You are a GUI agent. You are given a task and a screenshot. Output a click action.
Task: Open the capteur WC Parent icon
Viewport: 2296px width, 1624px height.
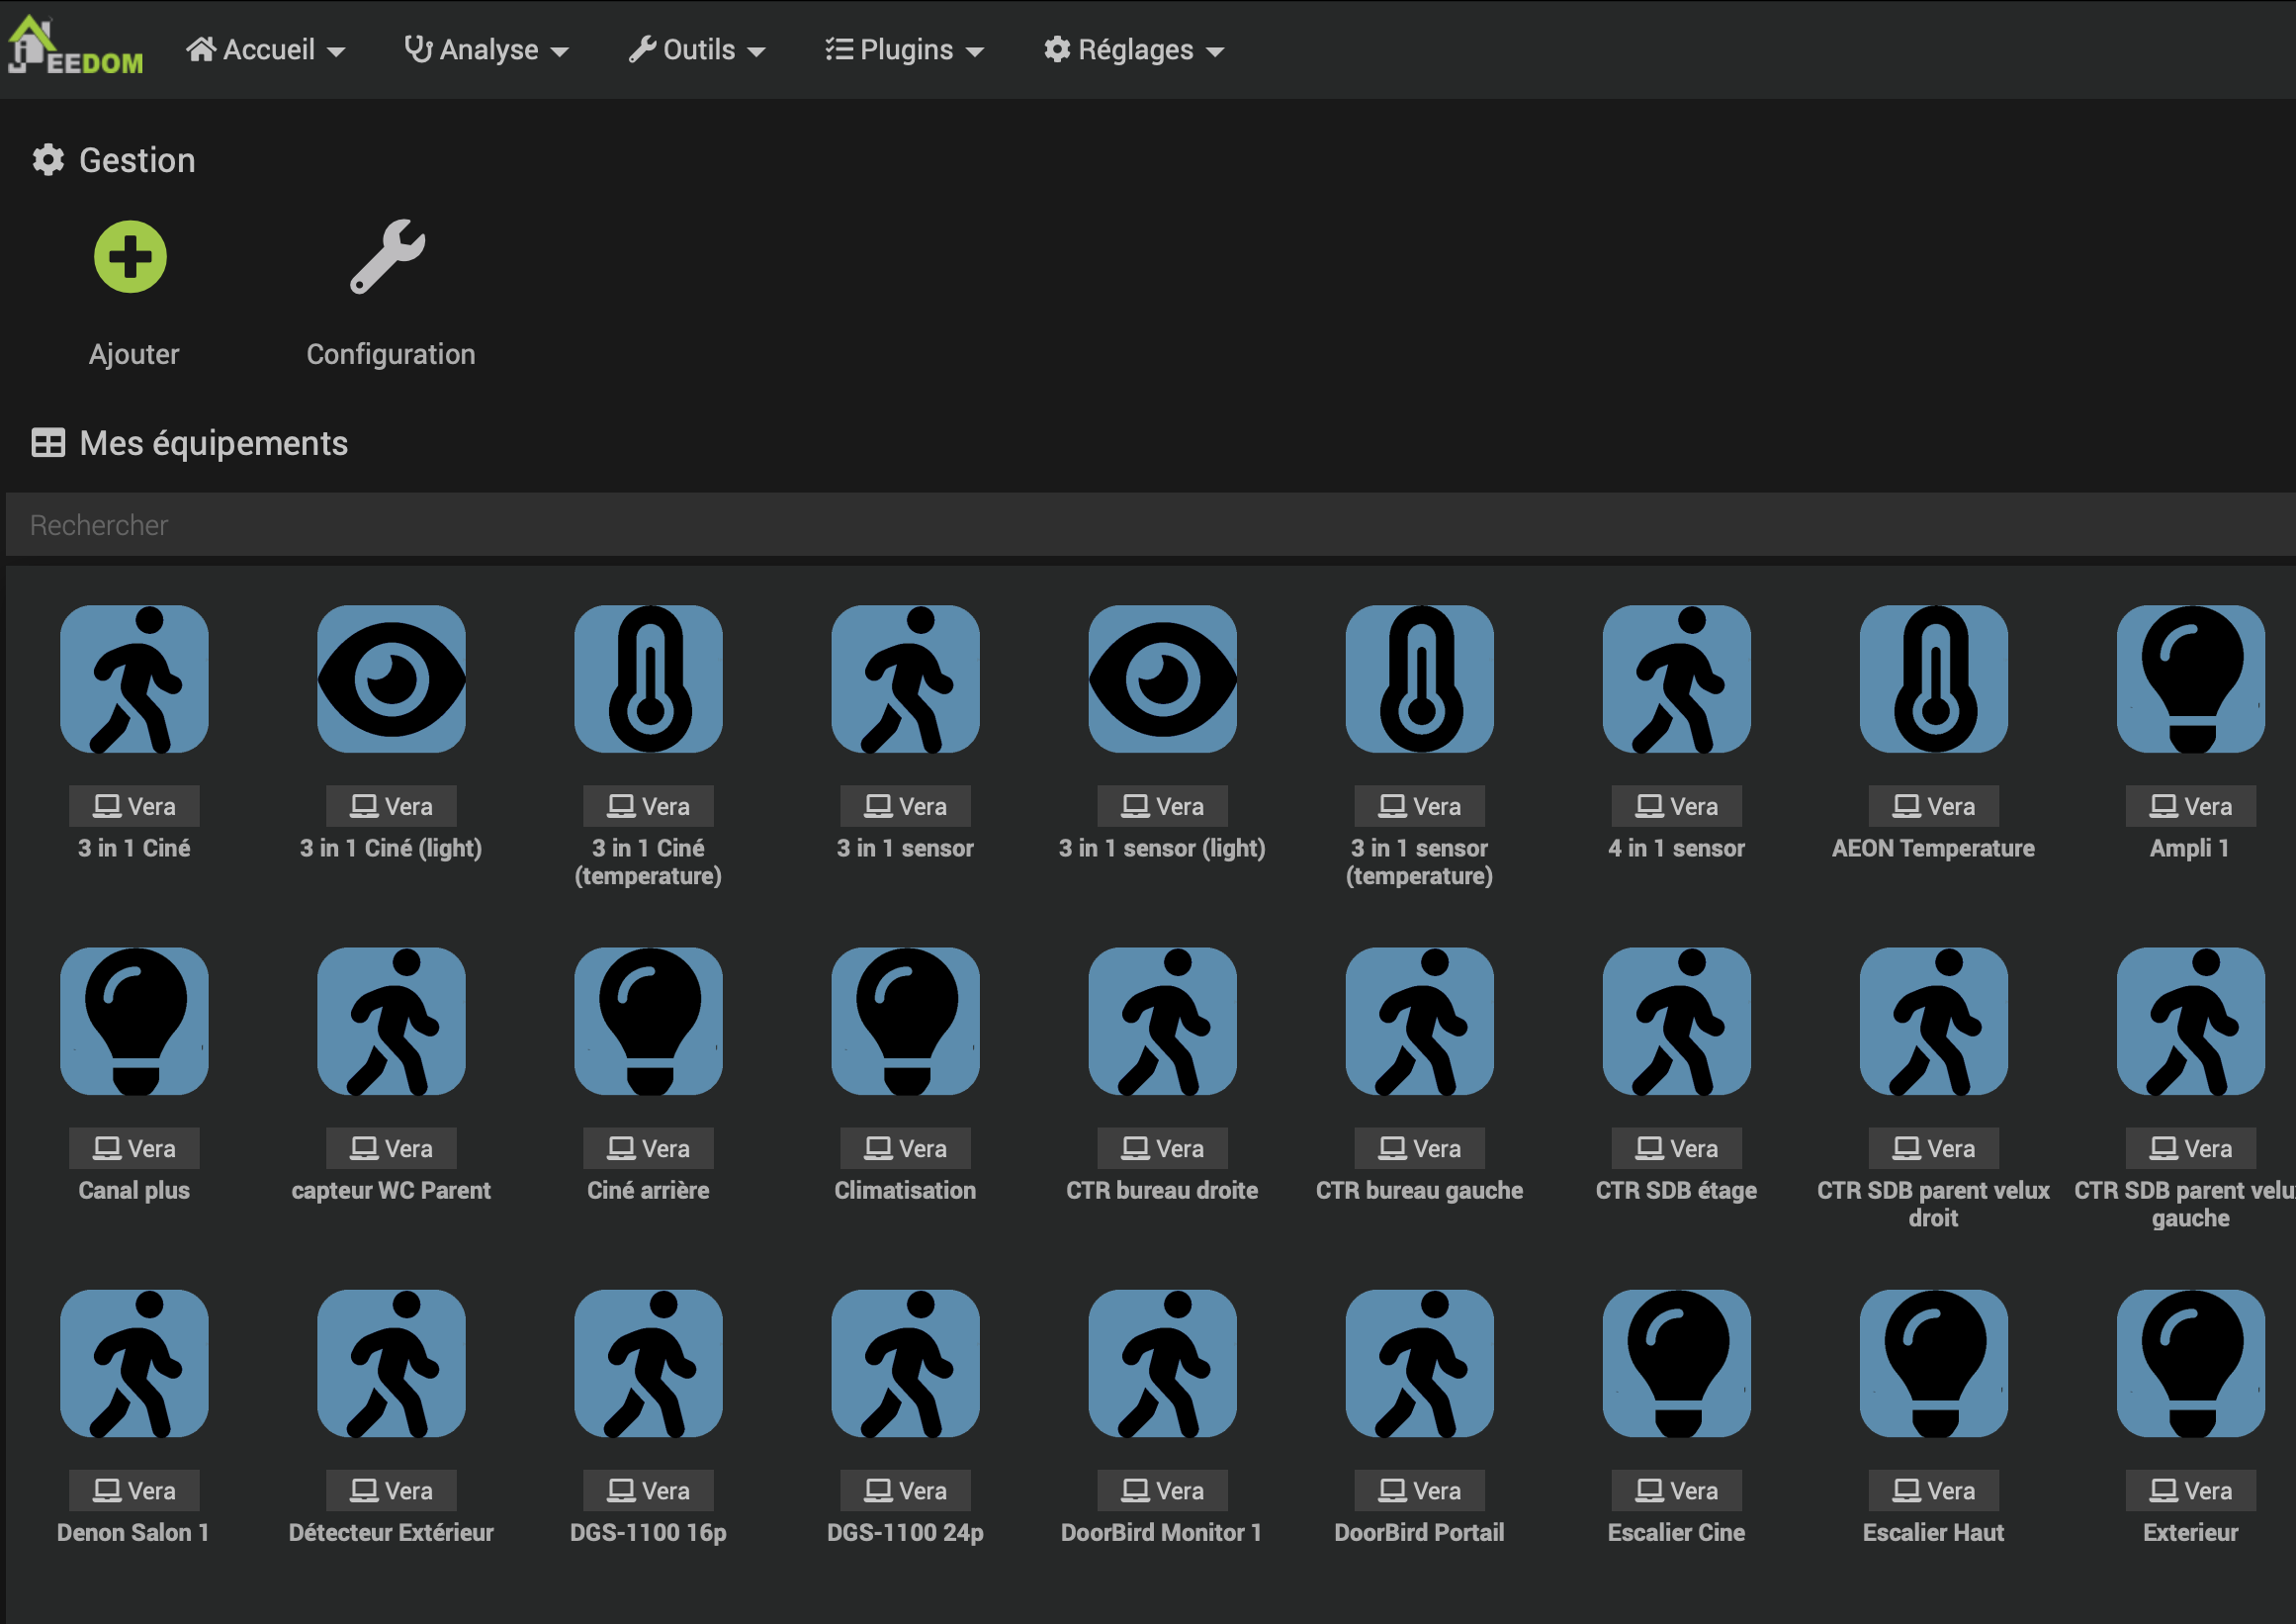tap(391, 1021)
